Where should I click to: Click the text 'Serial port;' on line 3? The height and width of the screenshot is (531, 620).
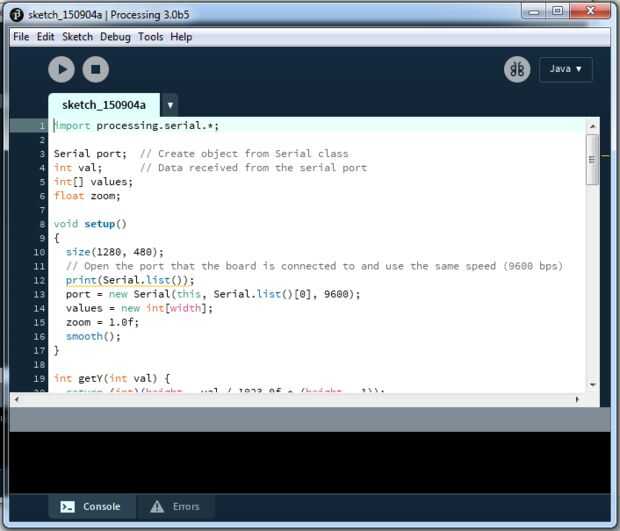click(90, 154)
